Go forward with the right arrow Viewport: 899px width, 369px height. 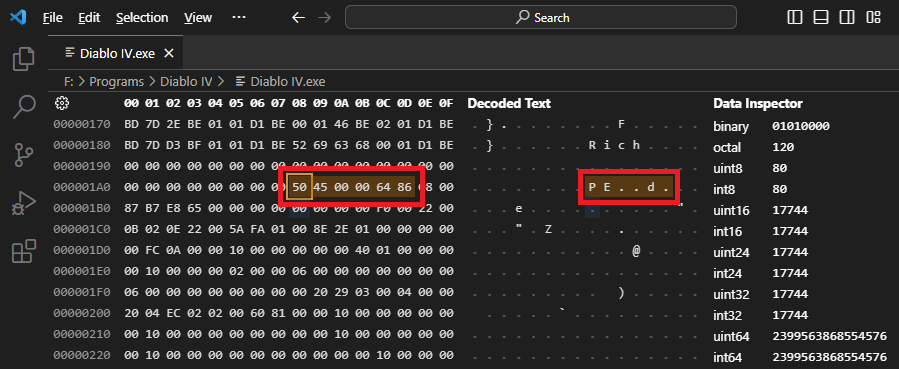click(325, 18)
